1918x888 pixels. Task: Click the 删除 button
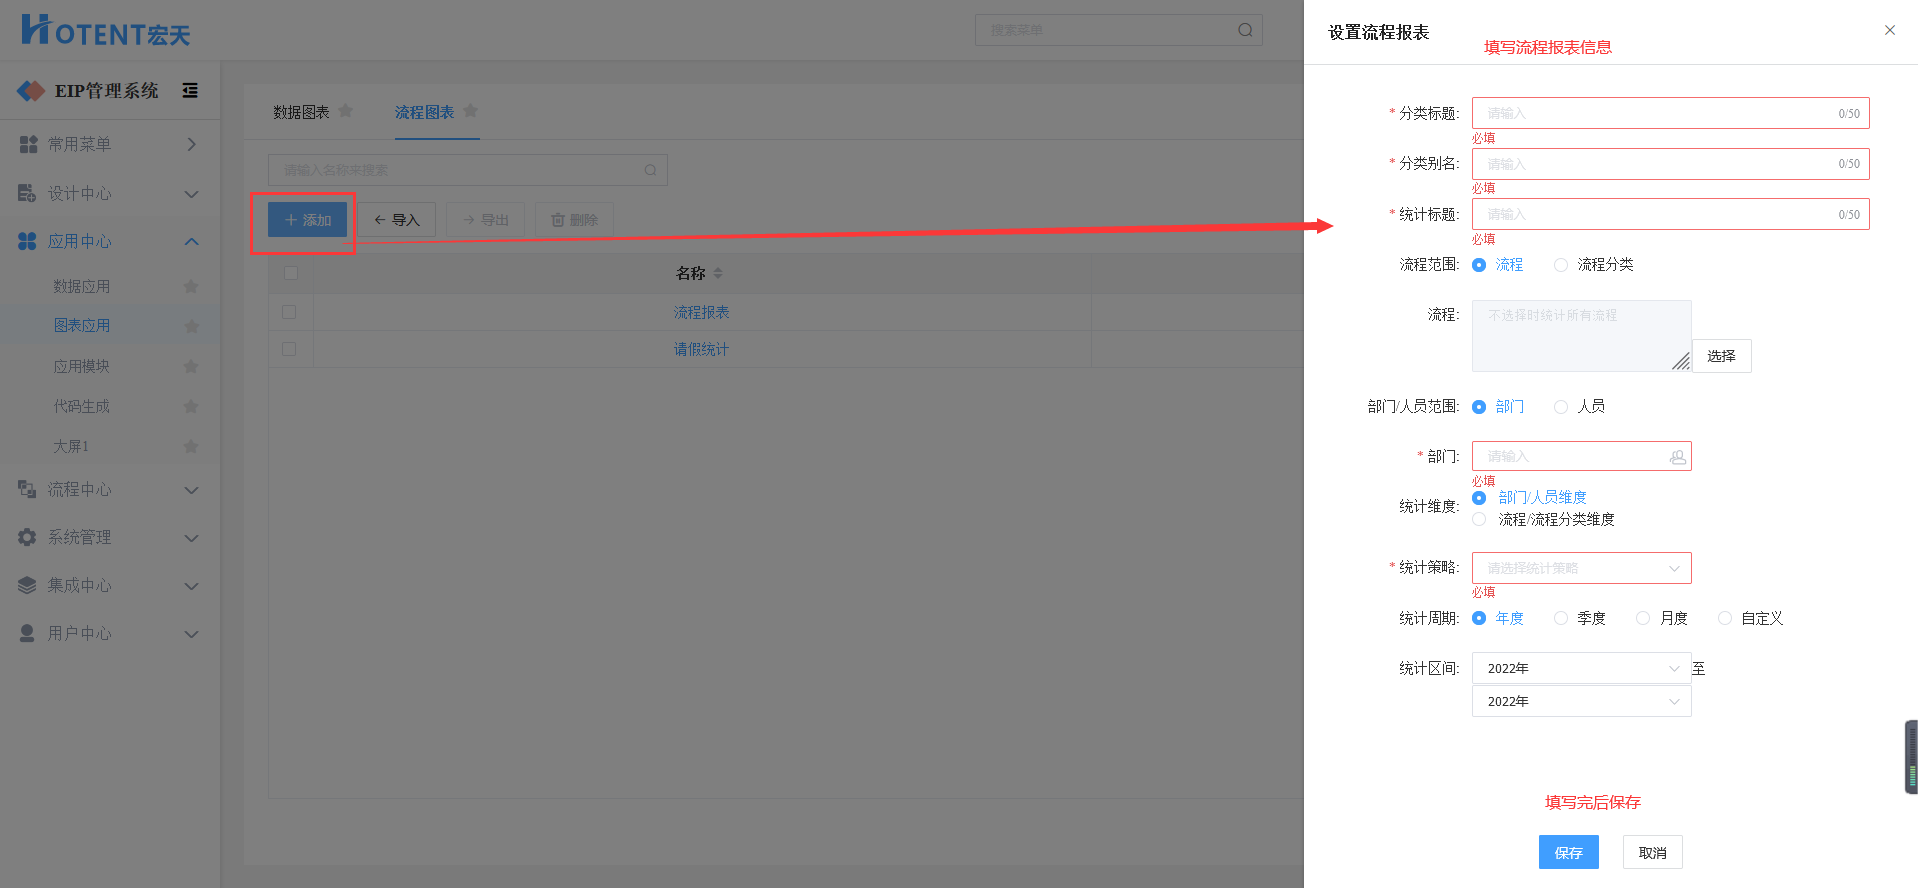(x=574, y=220)
